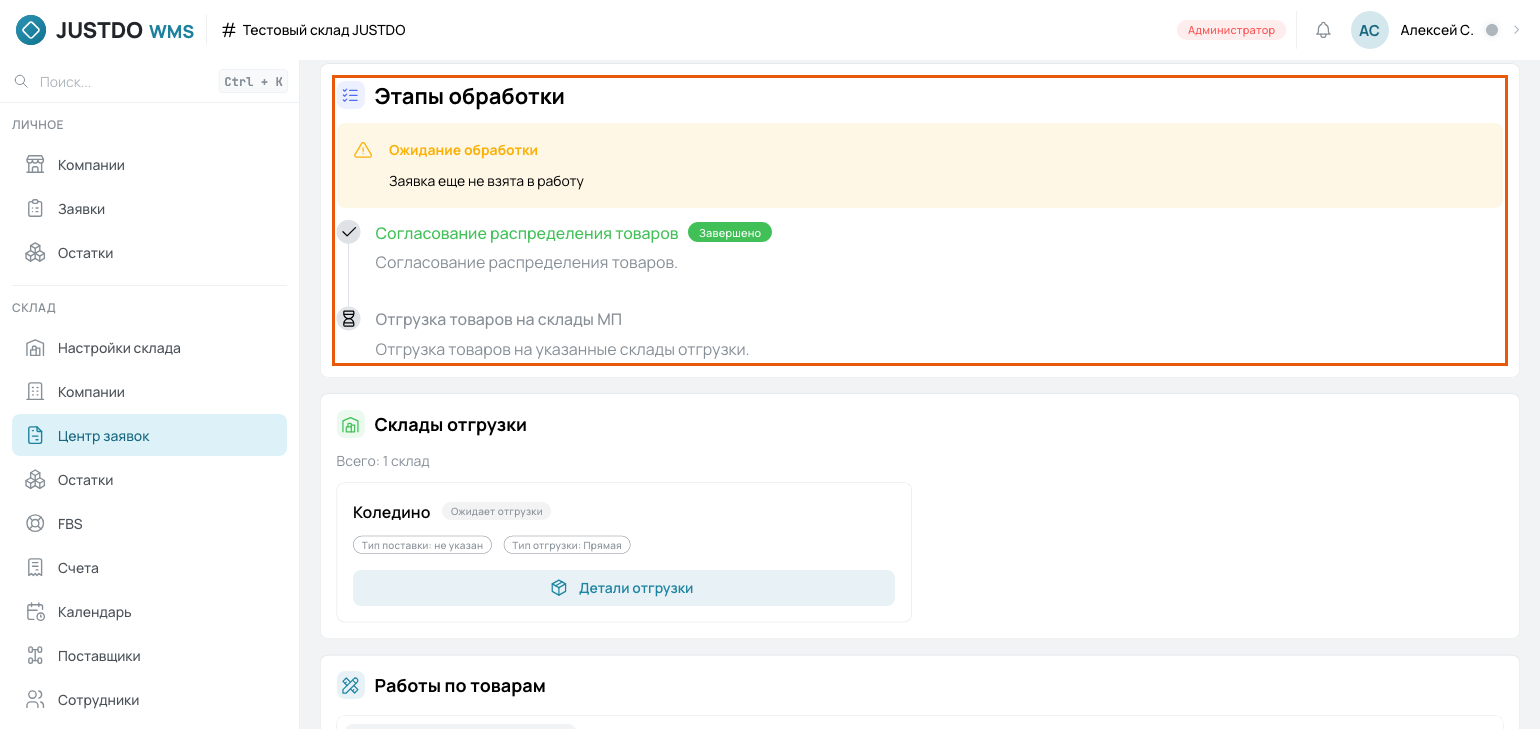Viewport: 1540px width, 729px height.
Task: Click the Поставщики sidebar icon
Action: pyautogui.click(x=35, y=656)
